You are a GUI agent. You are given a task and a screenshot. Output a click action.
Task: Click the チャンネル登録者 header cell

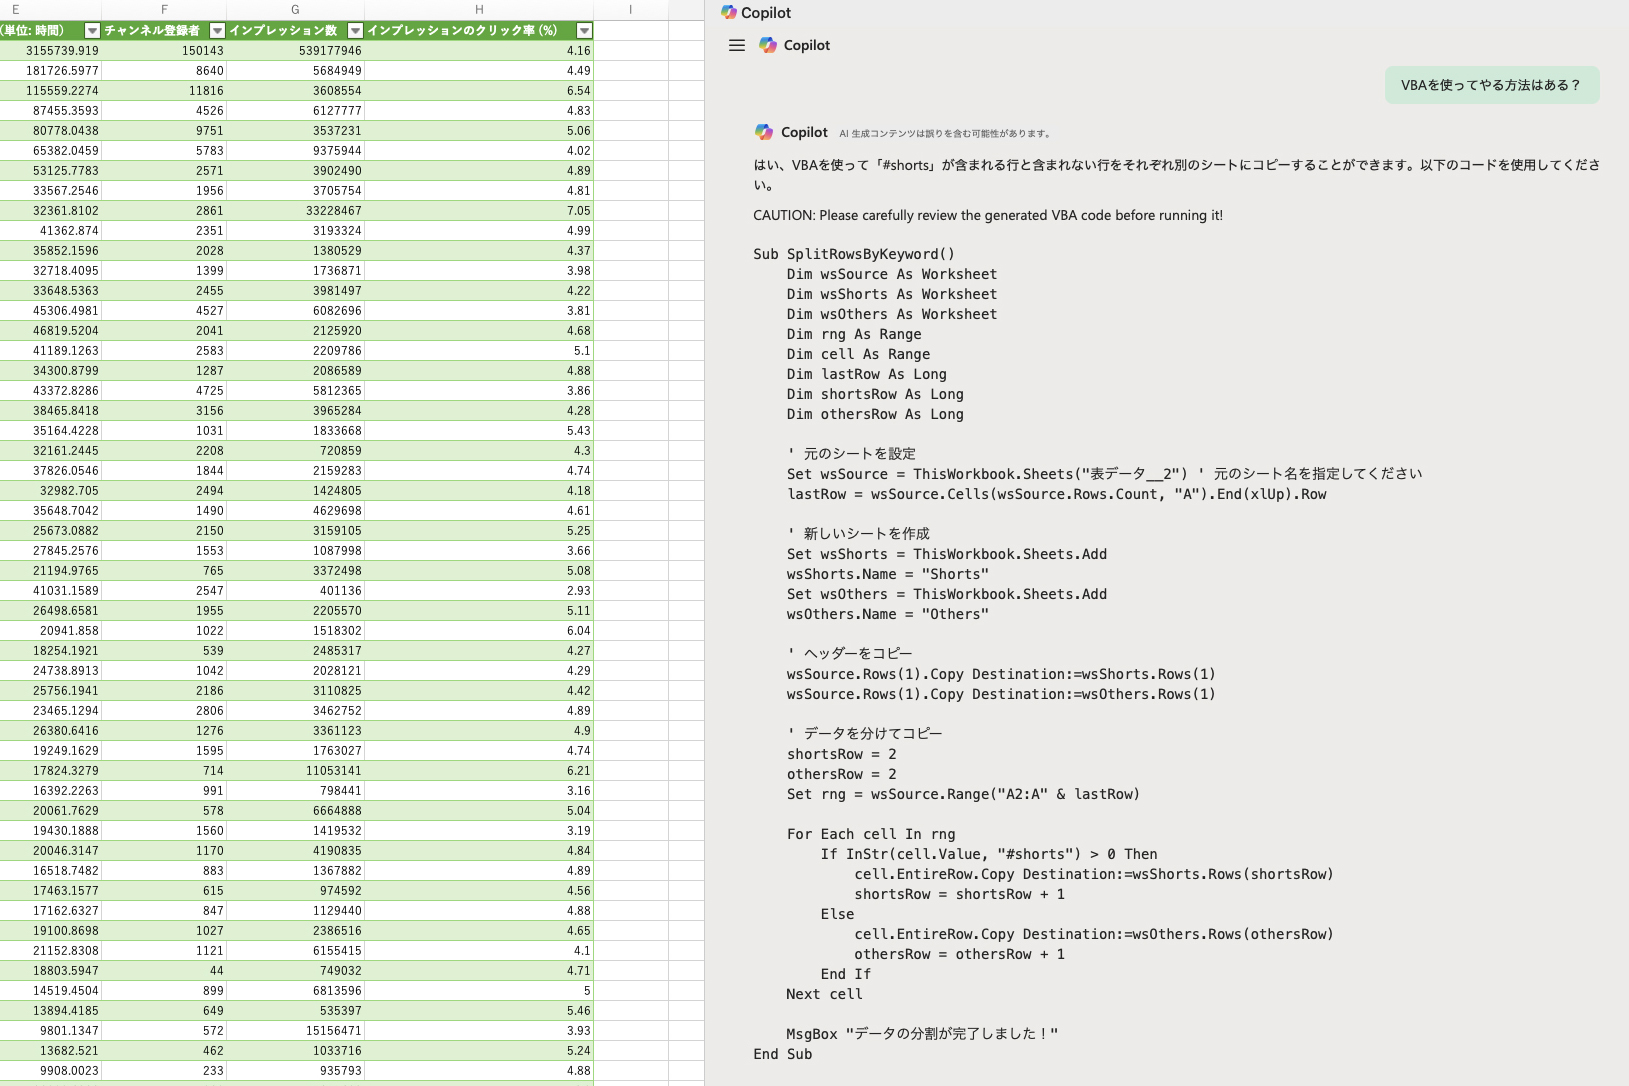tap(153, 31)
